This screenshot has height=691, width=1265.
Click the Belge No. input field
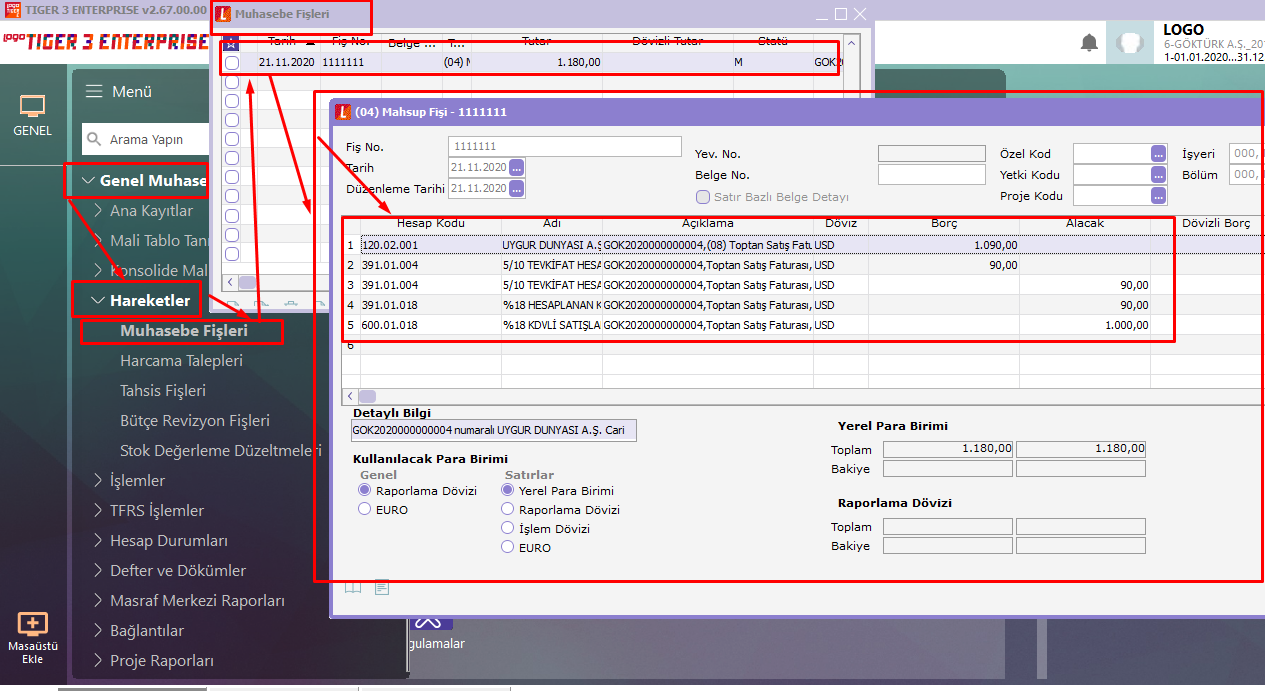pos(931,175)
